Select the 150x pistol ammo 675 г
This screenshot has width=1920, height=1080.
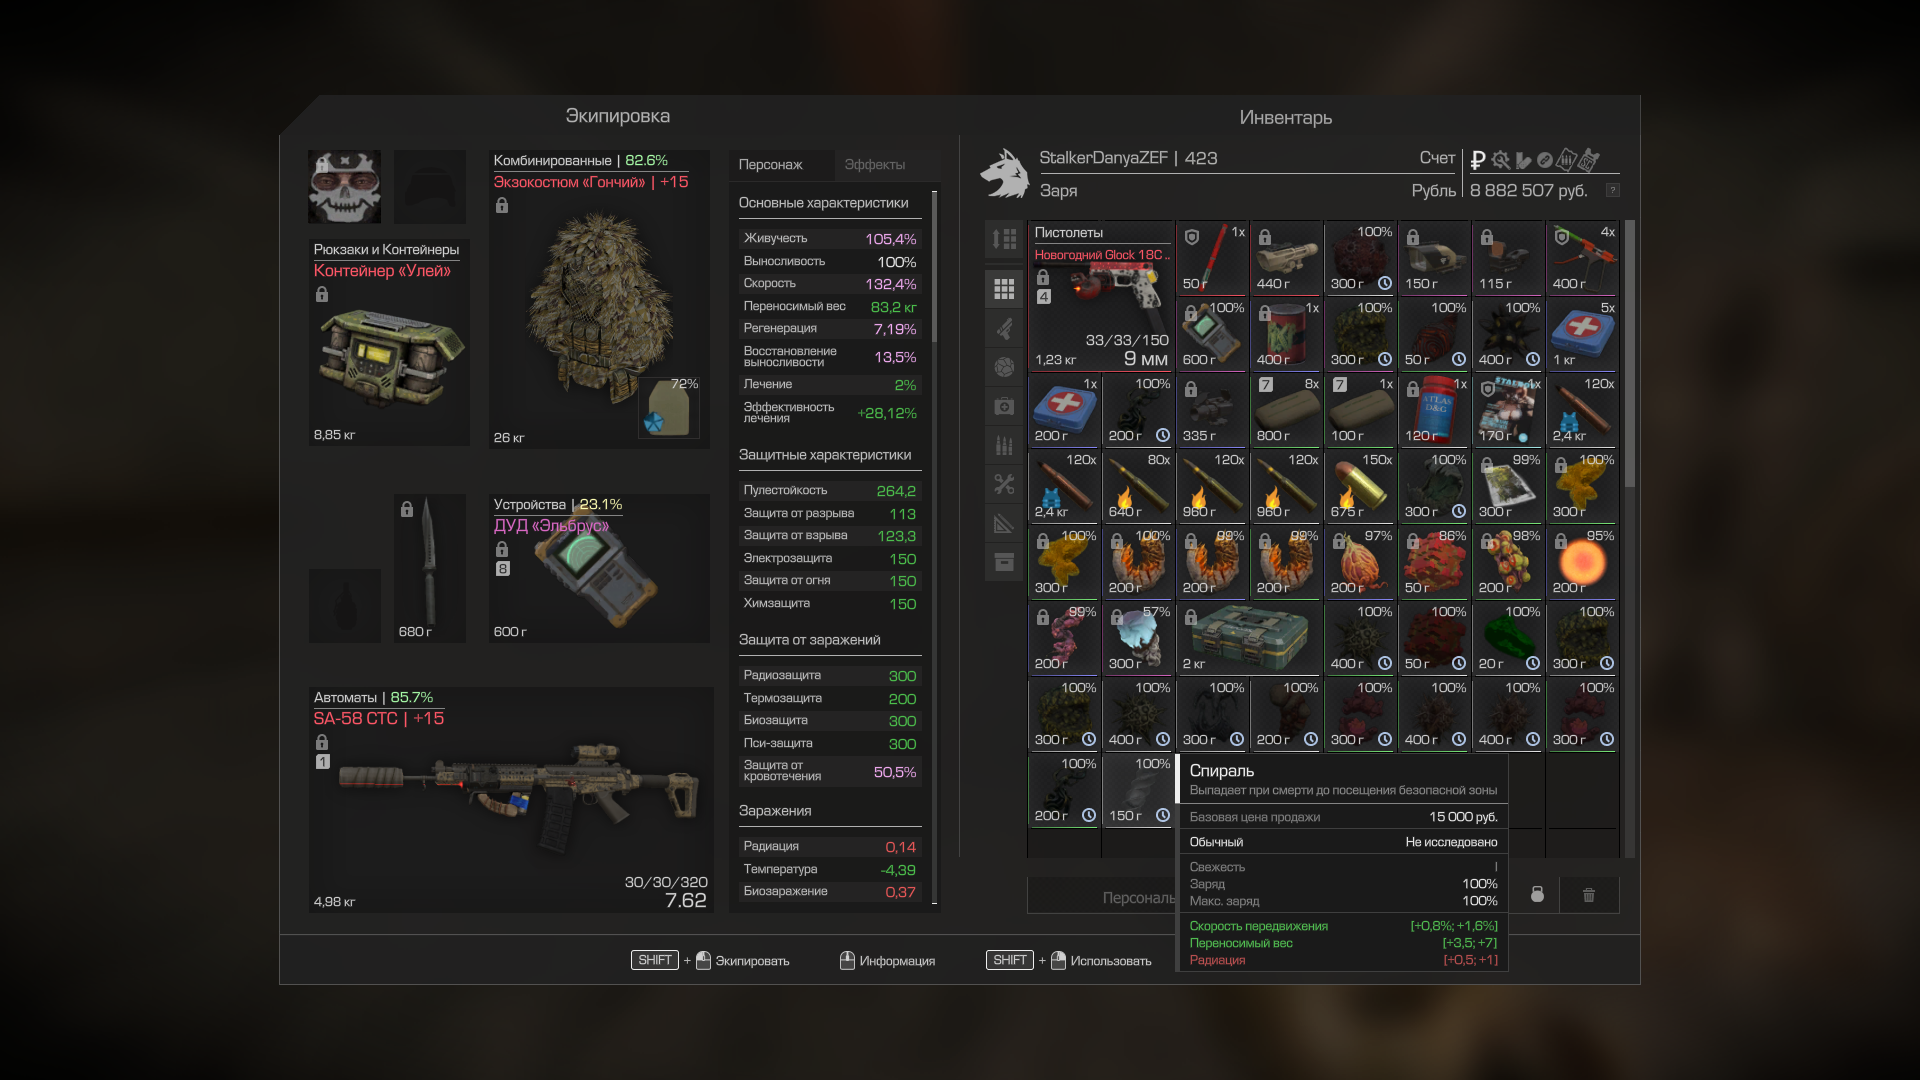(x=1361, y=486)
